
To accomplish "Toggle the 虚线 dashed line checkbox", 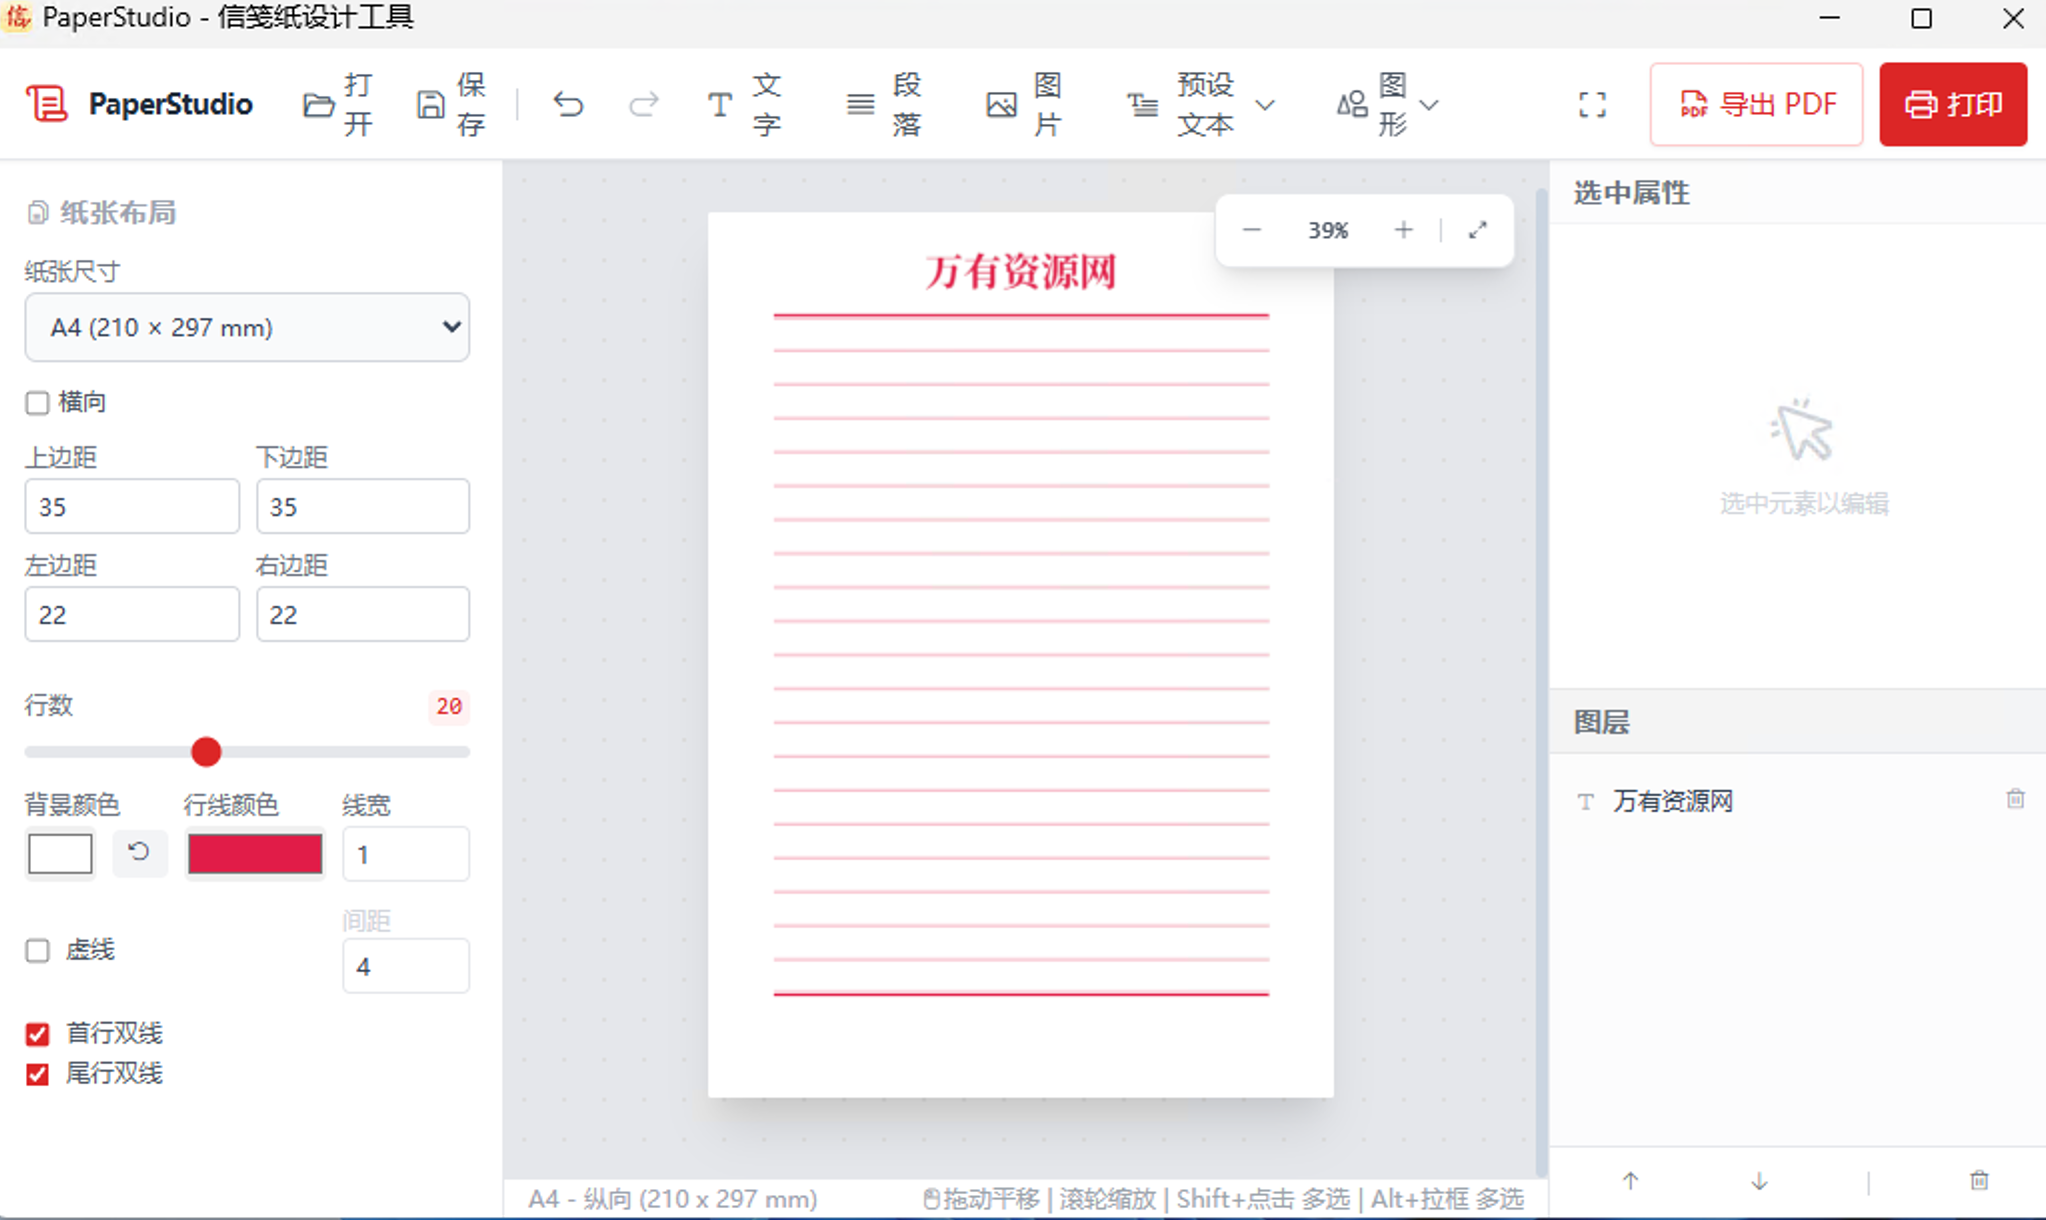I will pyautogui.click(x=38, y=950).
